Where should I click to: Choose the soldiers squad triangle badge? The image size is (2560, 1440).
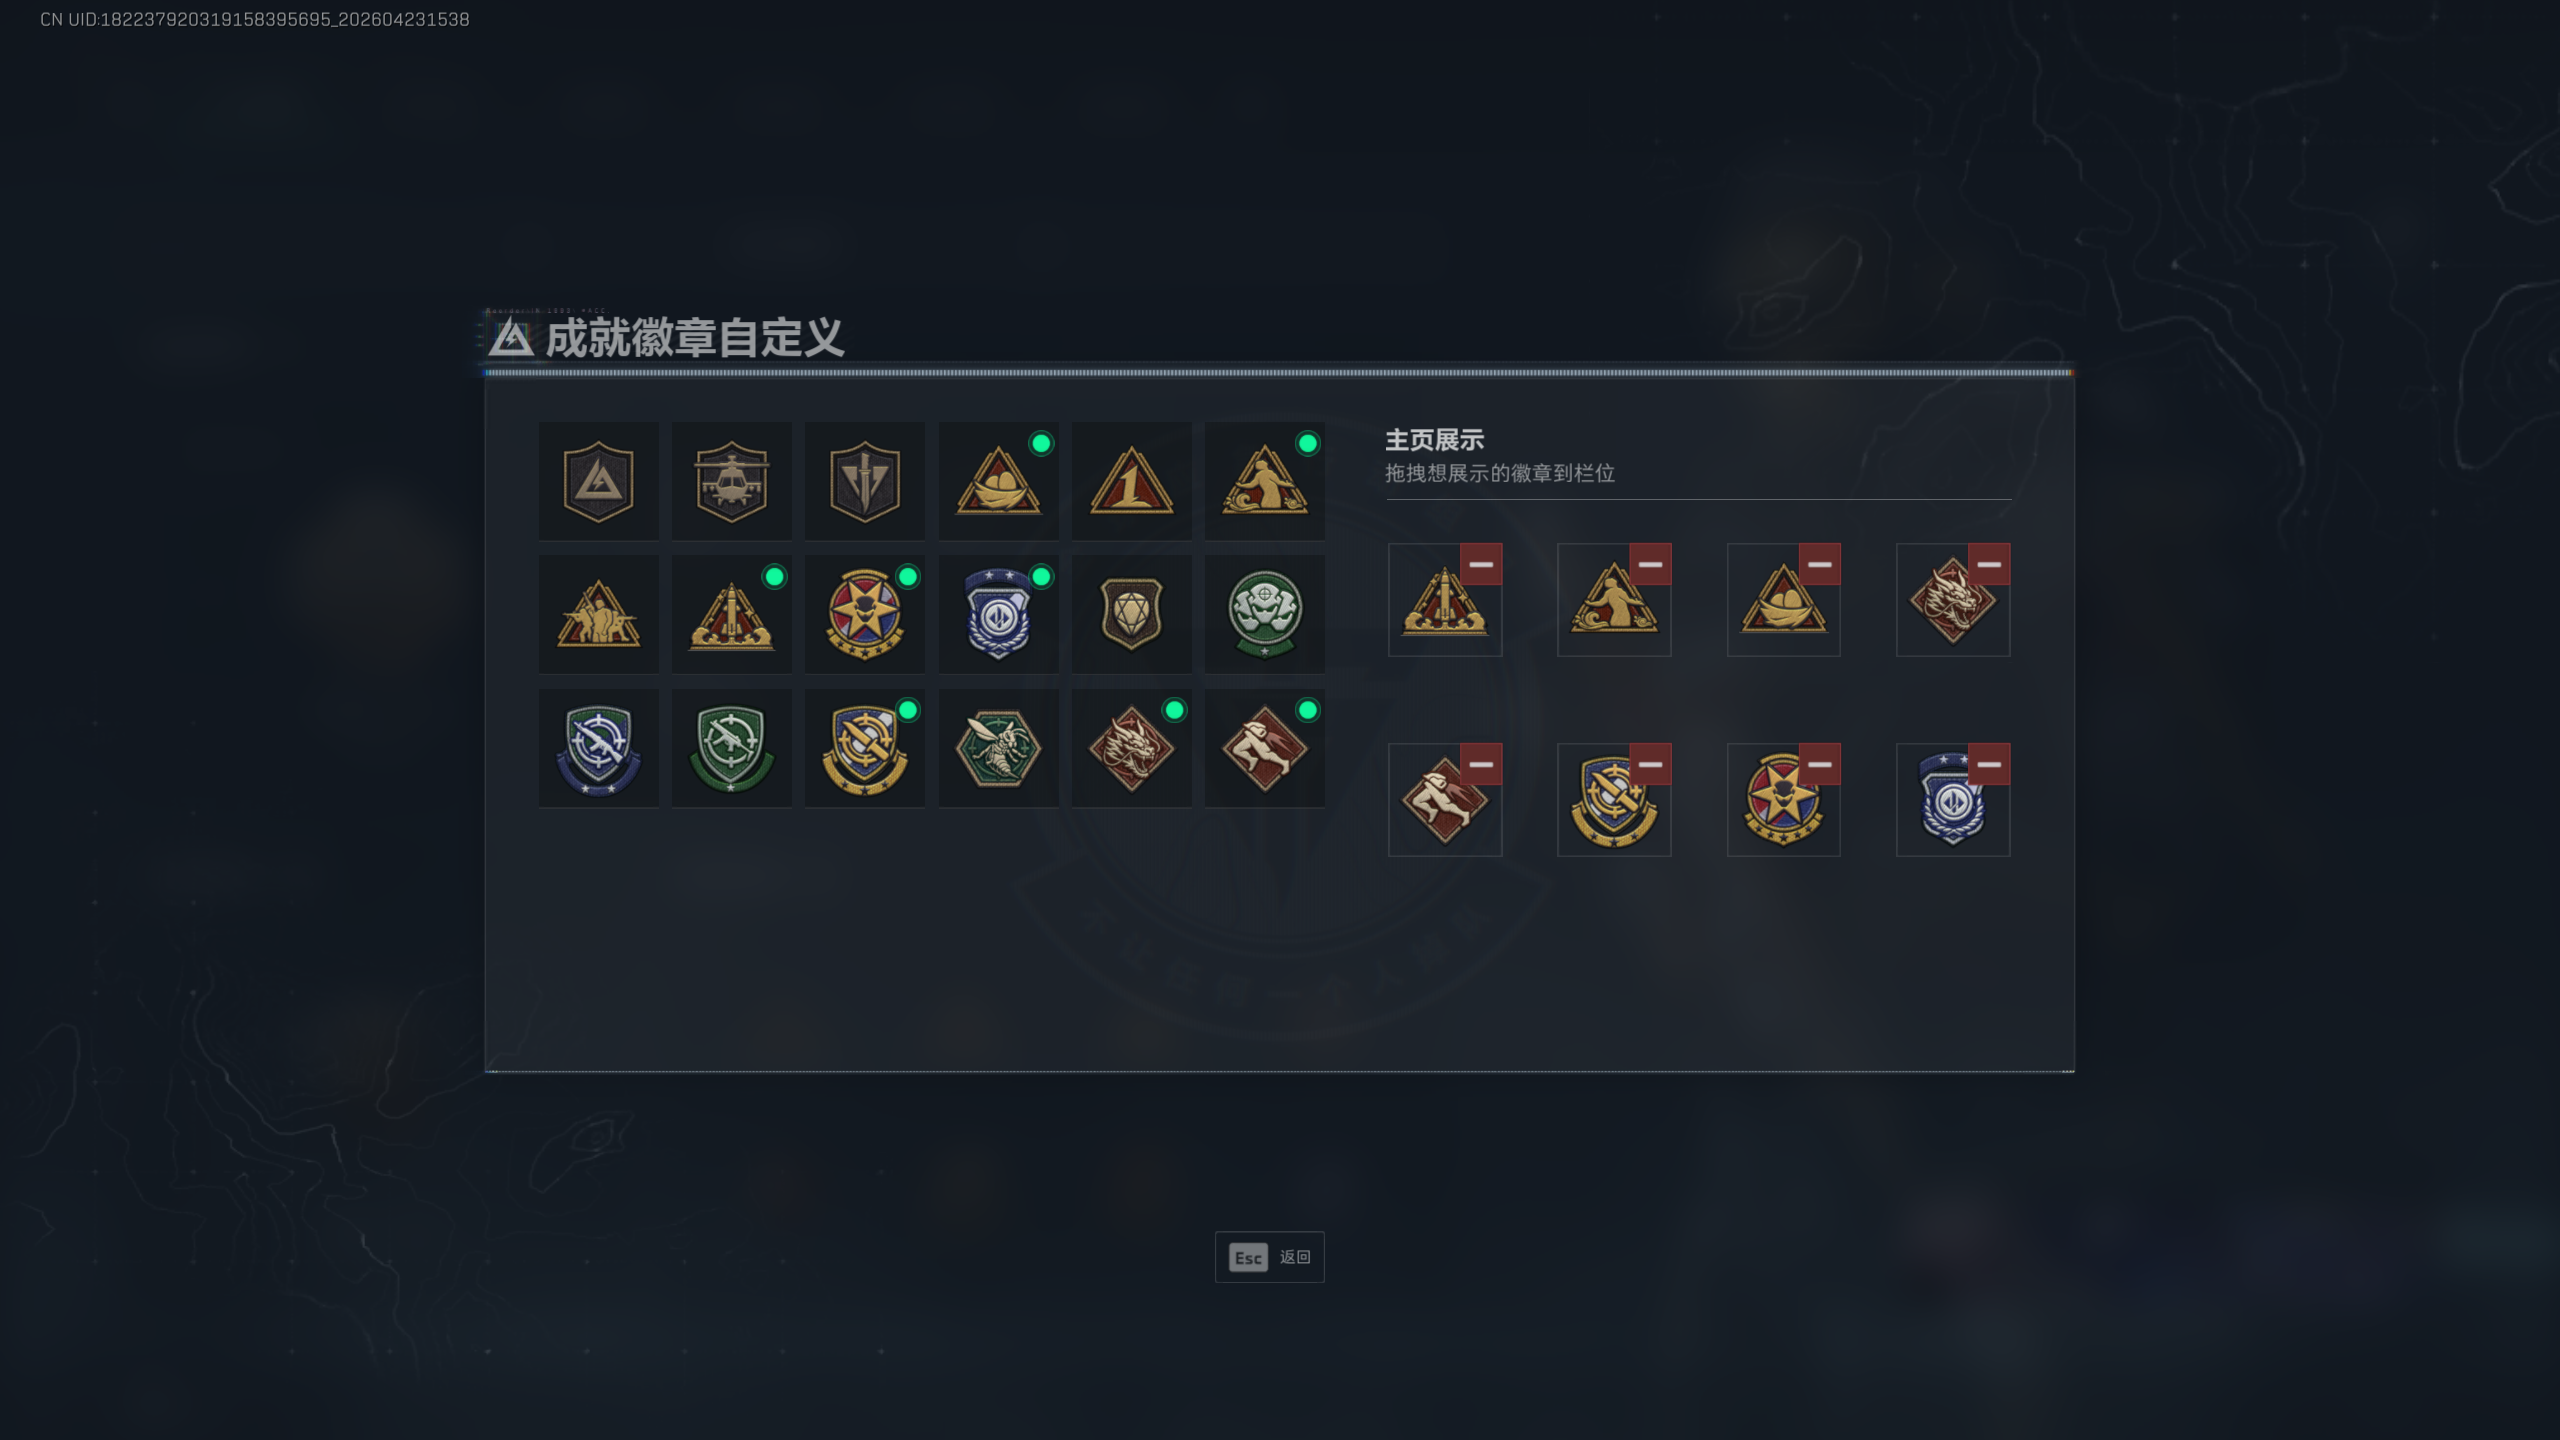[598, 614]
